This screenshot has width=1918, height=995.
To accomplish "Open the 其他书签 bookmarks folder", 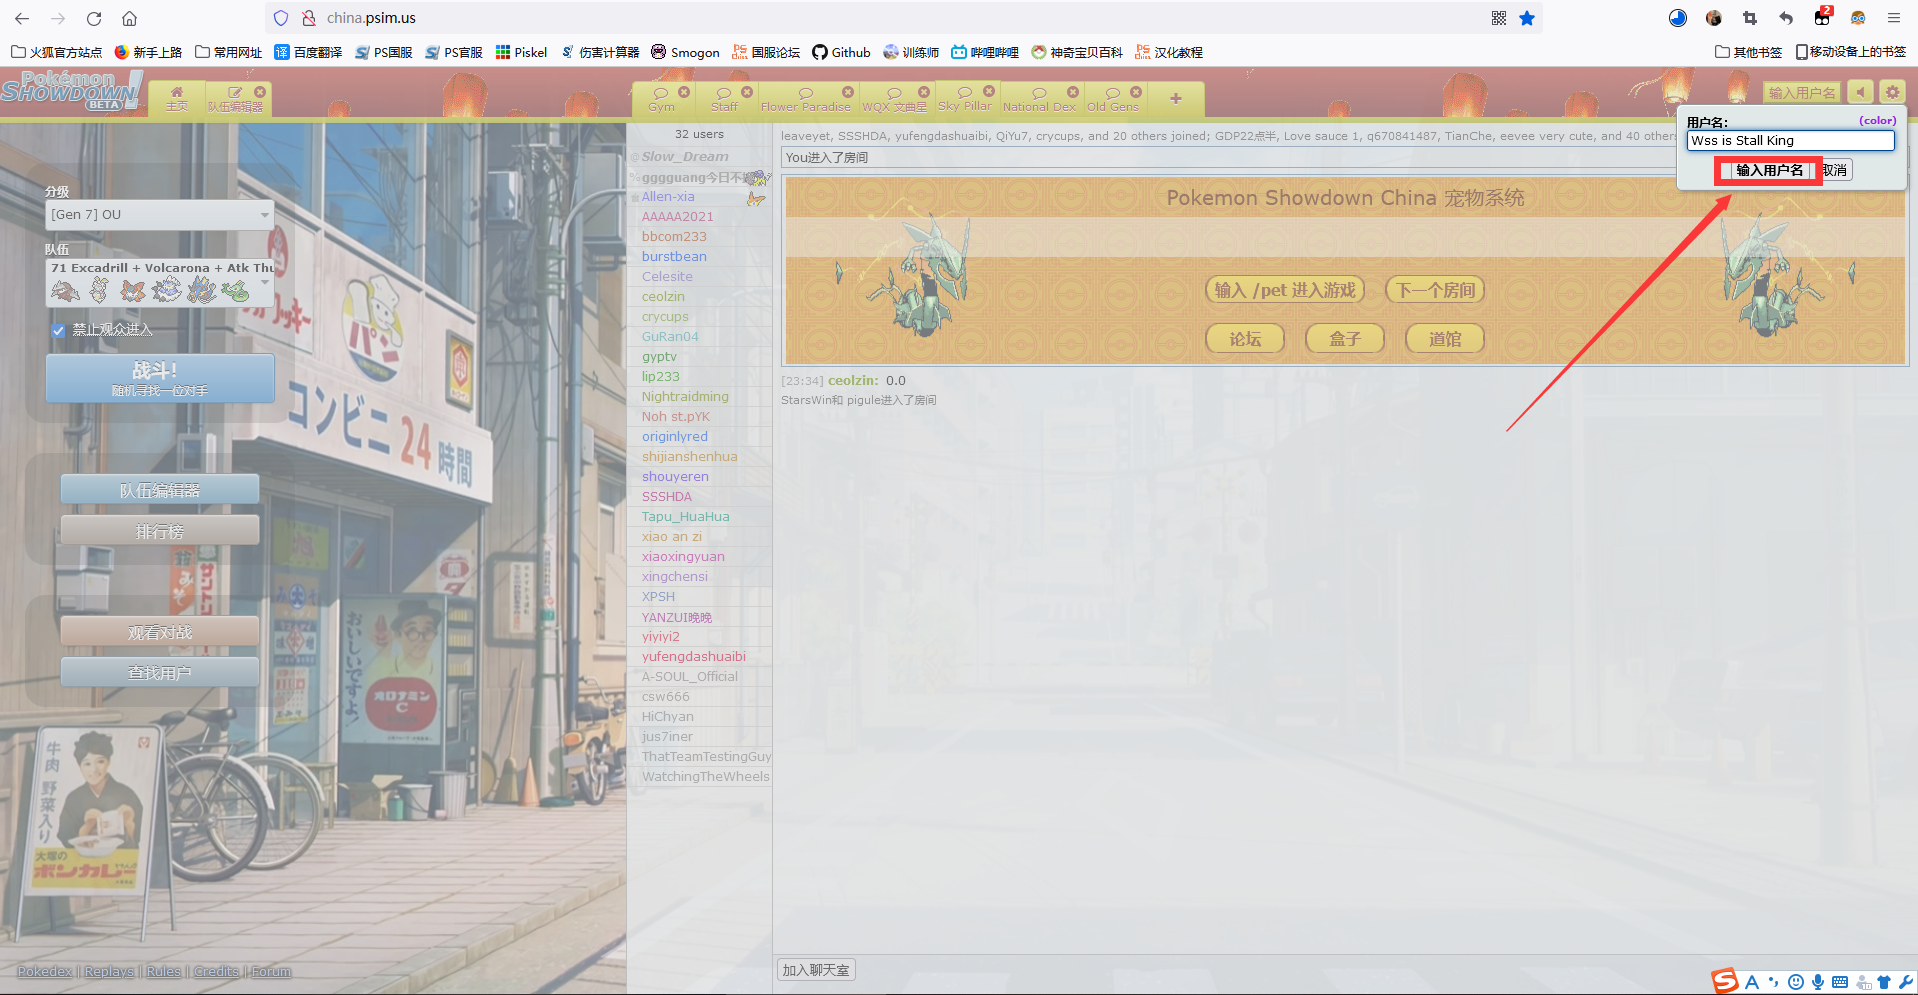I will pos(1748,52).
